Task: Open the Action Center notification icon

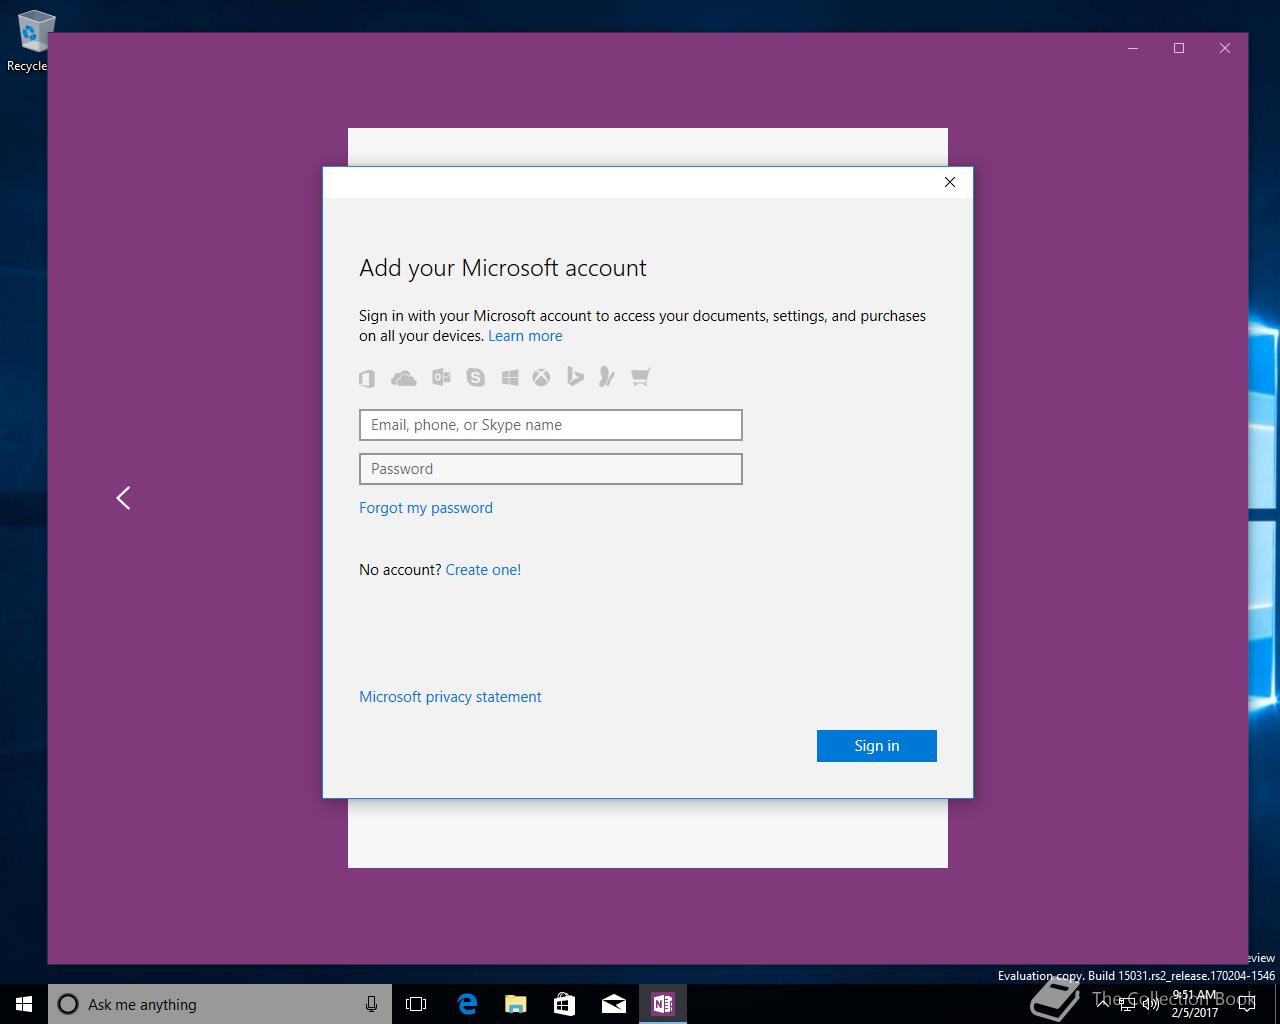Action: [x=1246, y=1004]
